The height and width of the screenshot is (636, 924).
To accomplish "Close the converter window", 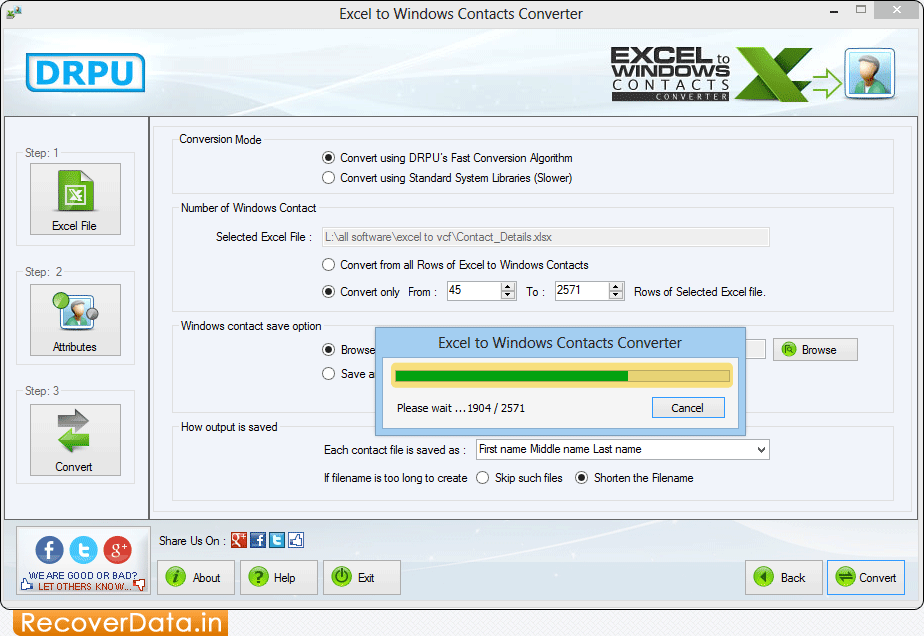I will [x=896, y=9].
